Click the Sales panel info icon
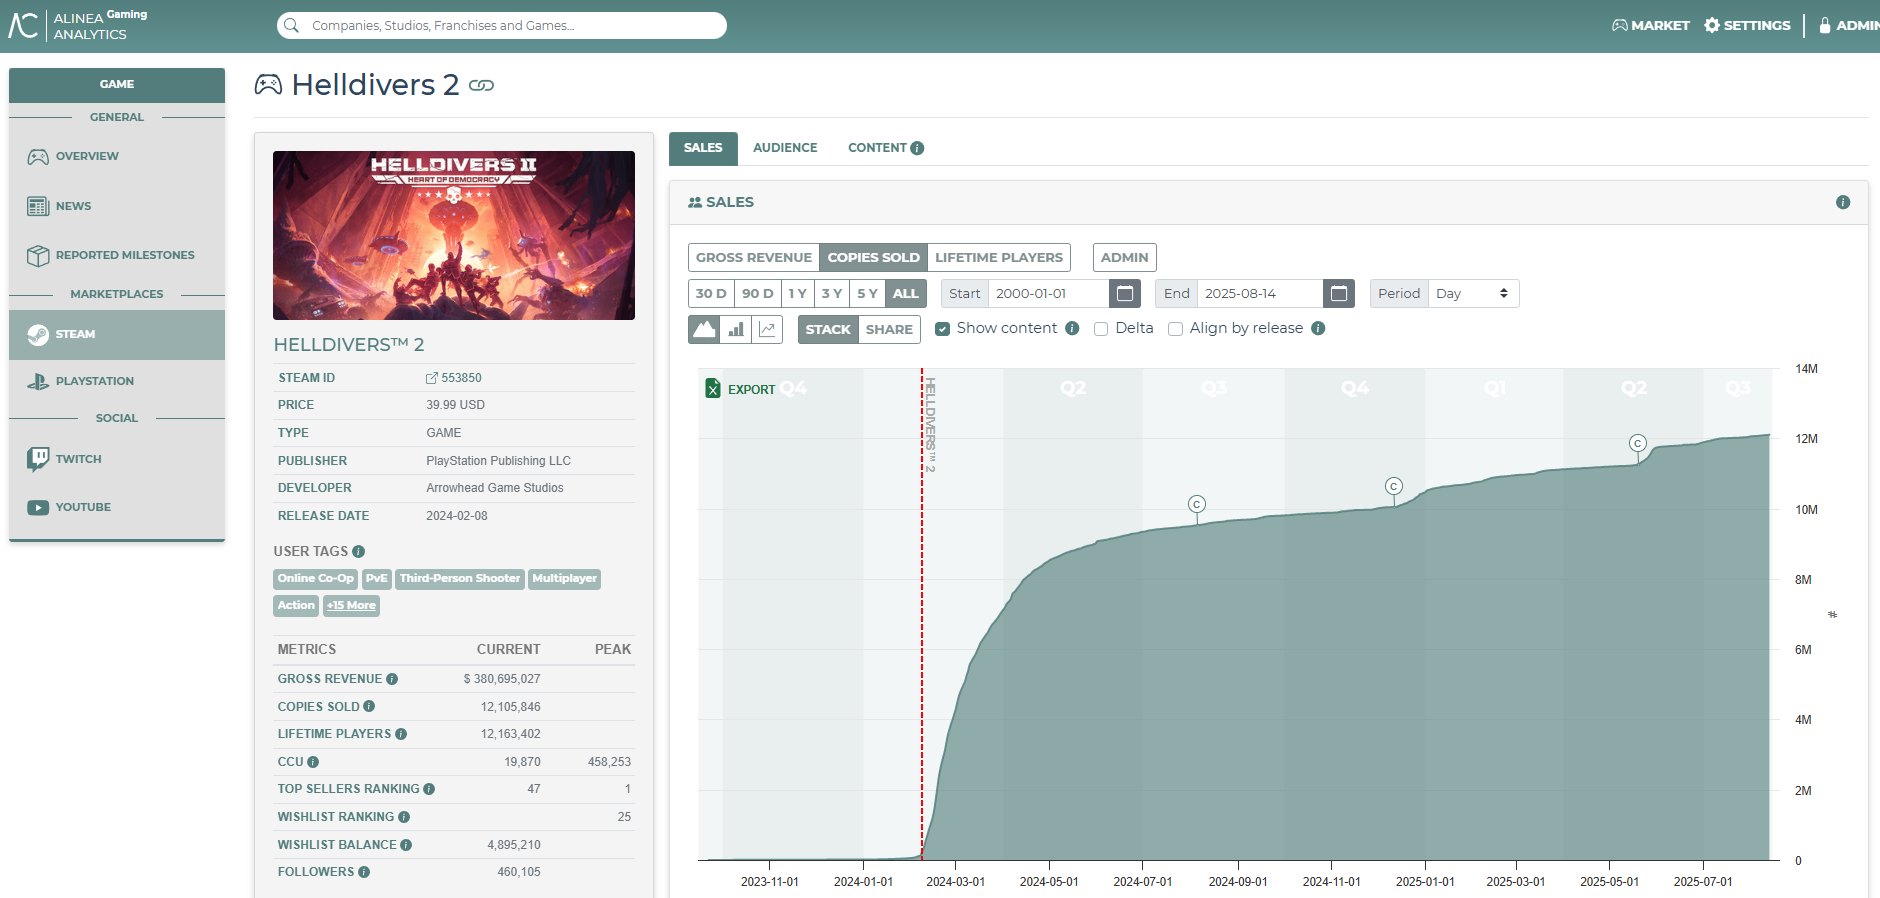 point(1843,202)
